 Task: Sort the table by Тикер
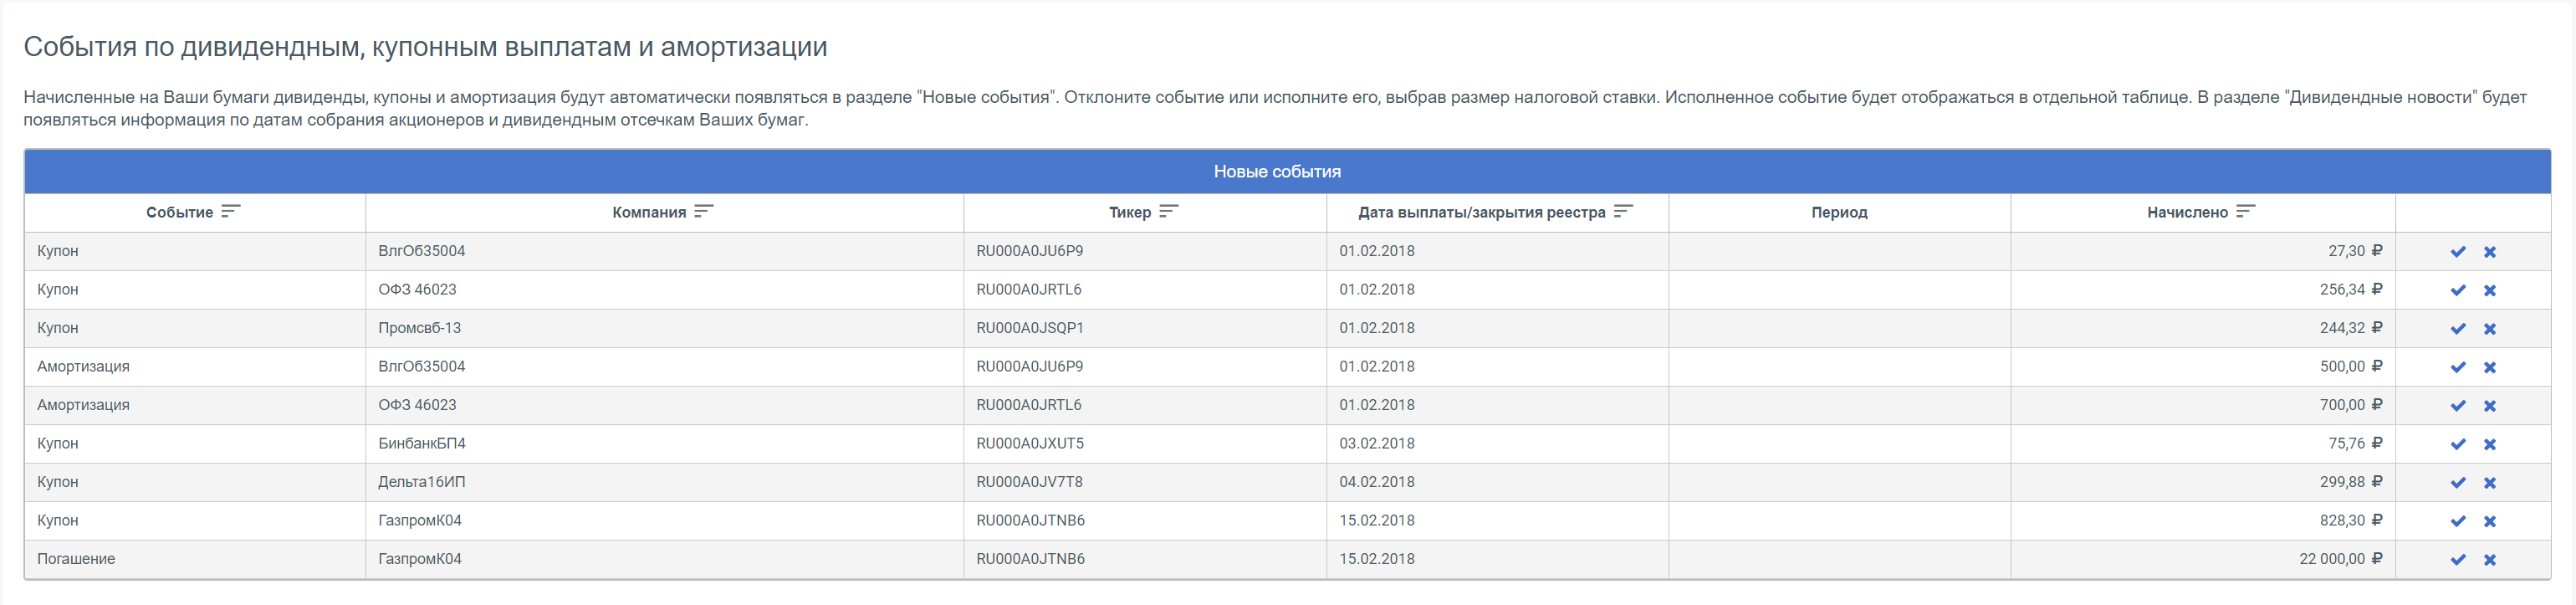(1168, 212)
